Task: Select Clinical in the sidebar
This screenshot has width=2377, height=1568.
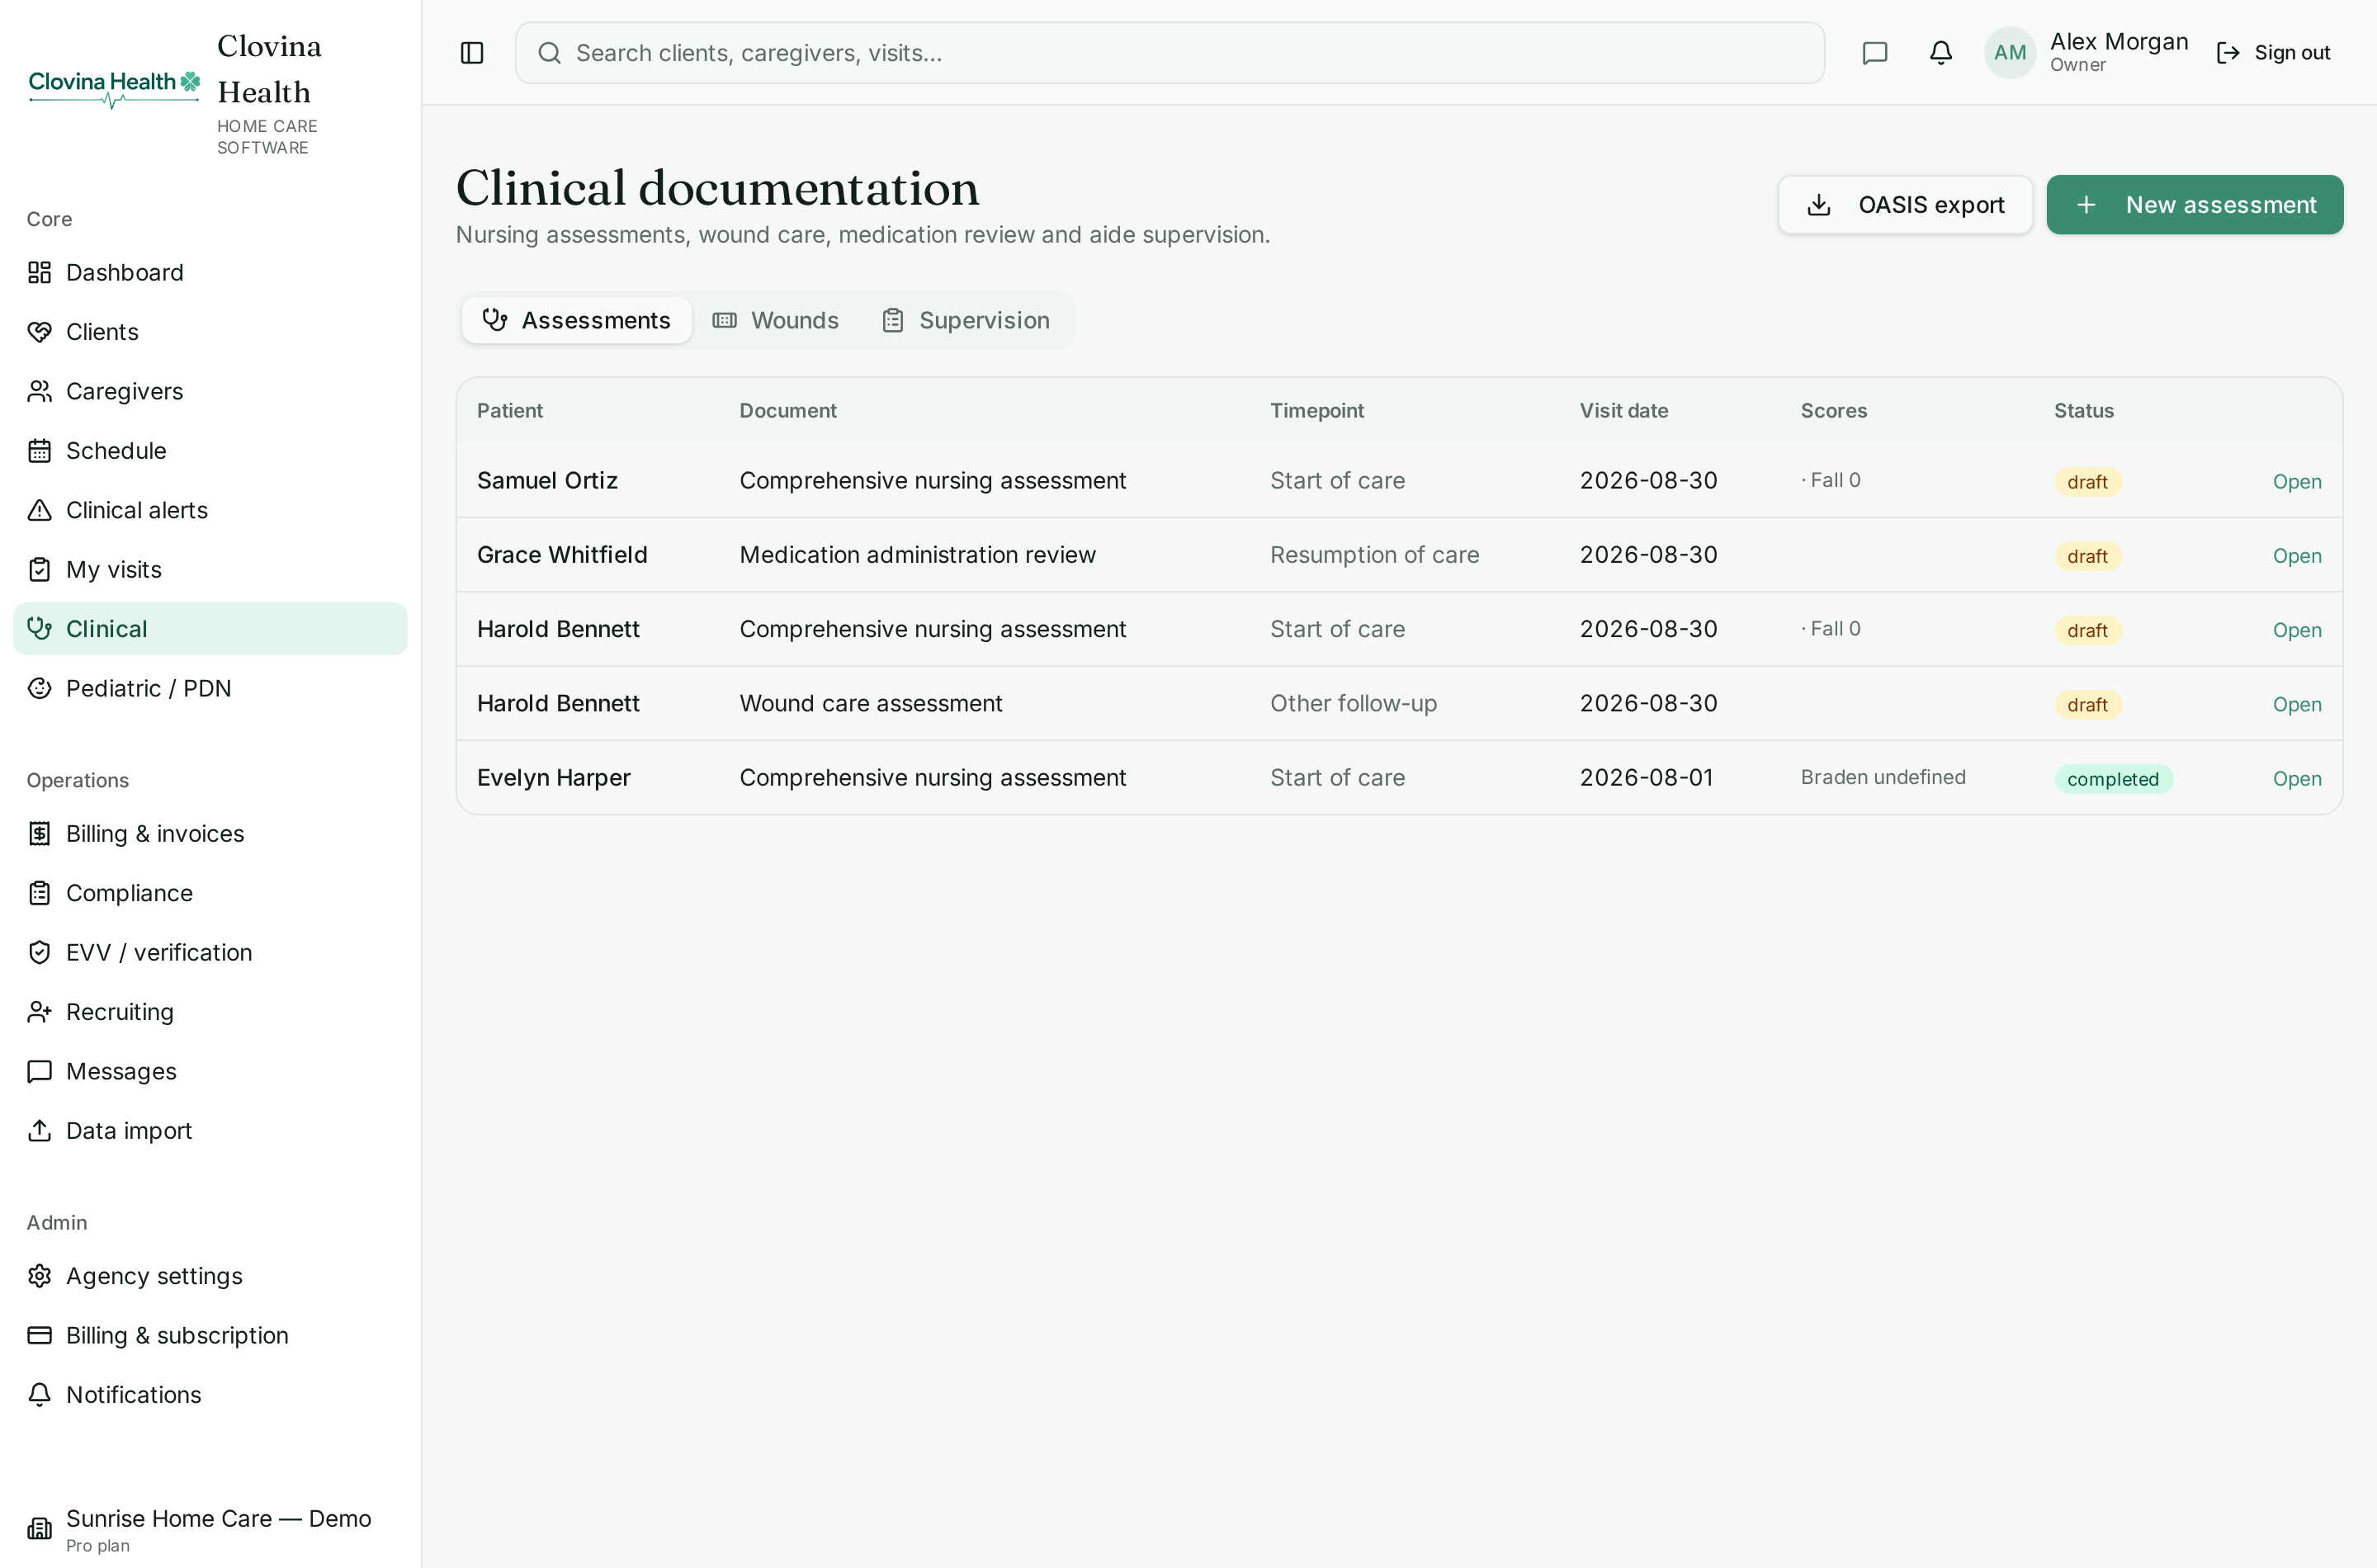Action: pyautogui.click(x=210, y=629)
